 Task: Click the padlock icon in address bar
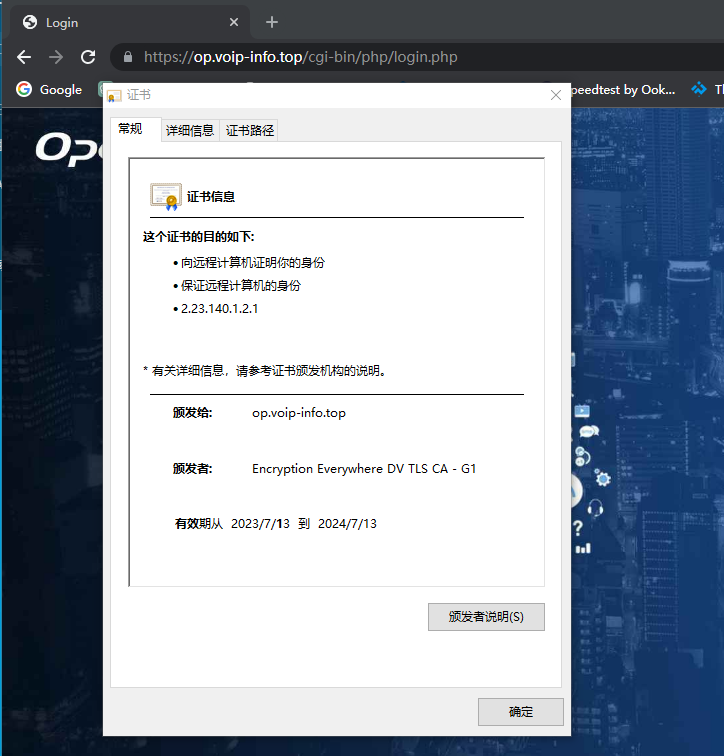click(128, 57)
